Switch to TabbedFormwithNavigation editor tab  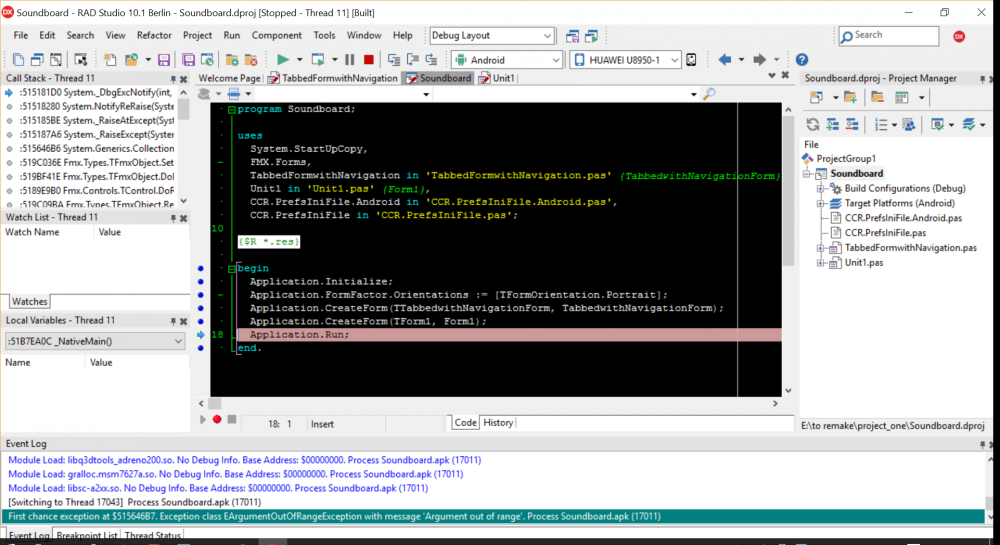[333, 78]
